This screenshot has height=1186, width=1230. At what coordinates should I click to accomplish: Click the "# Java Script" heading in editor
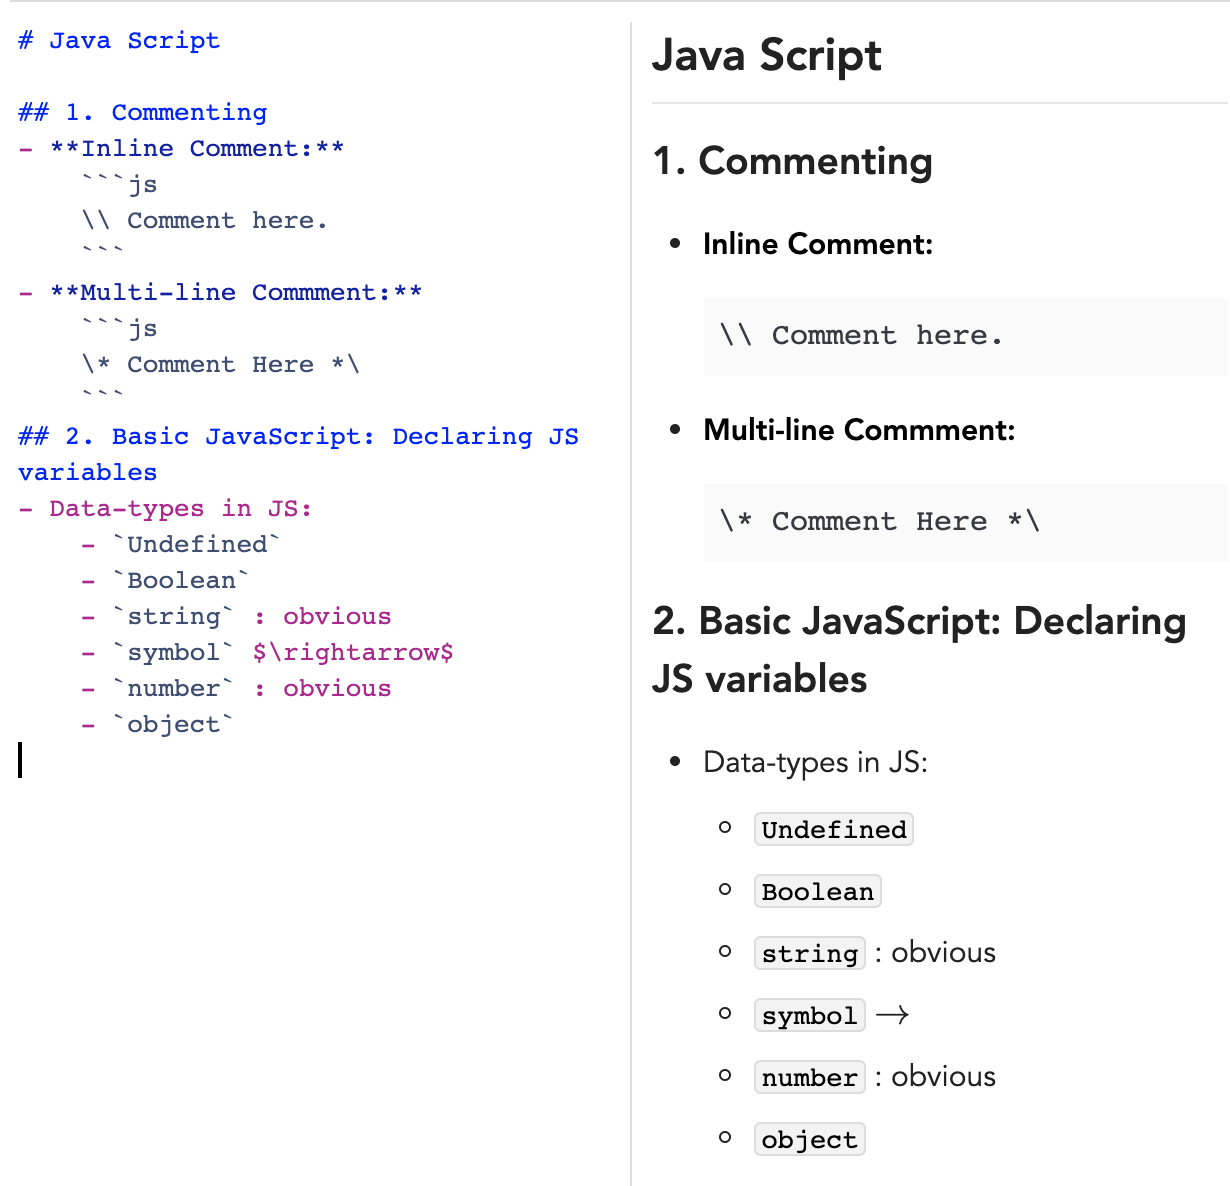117,40
